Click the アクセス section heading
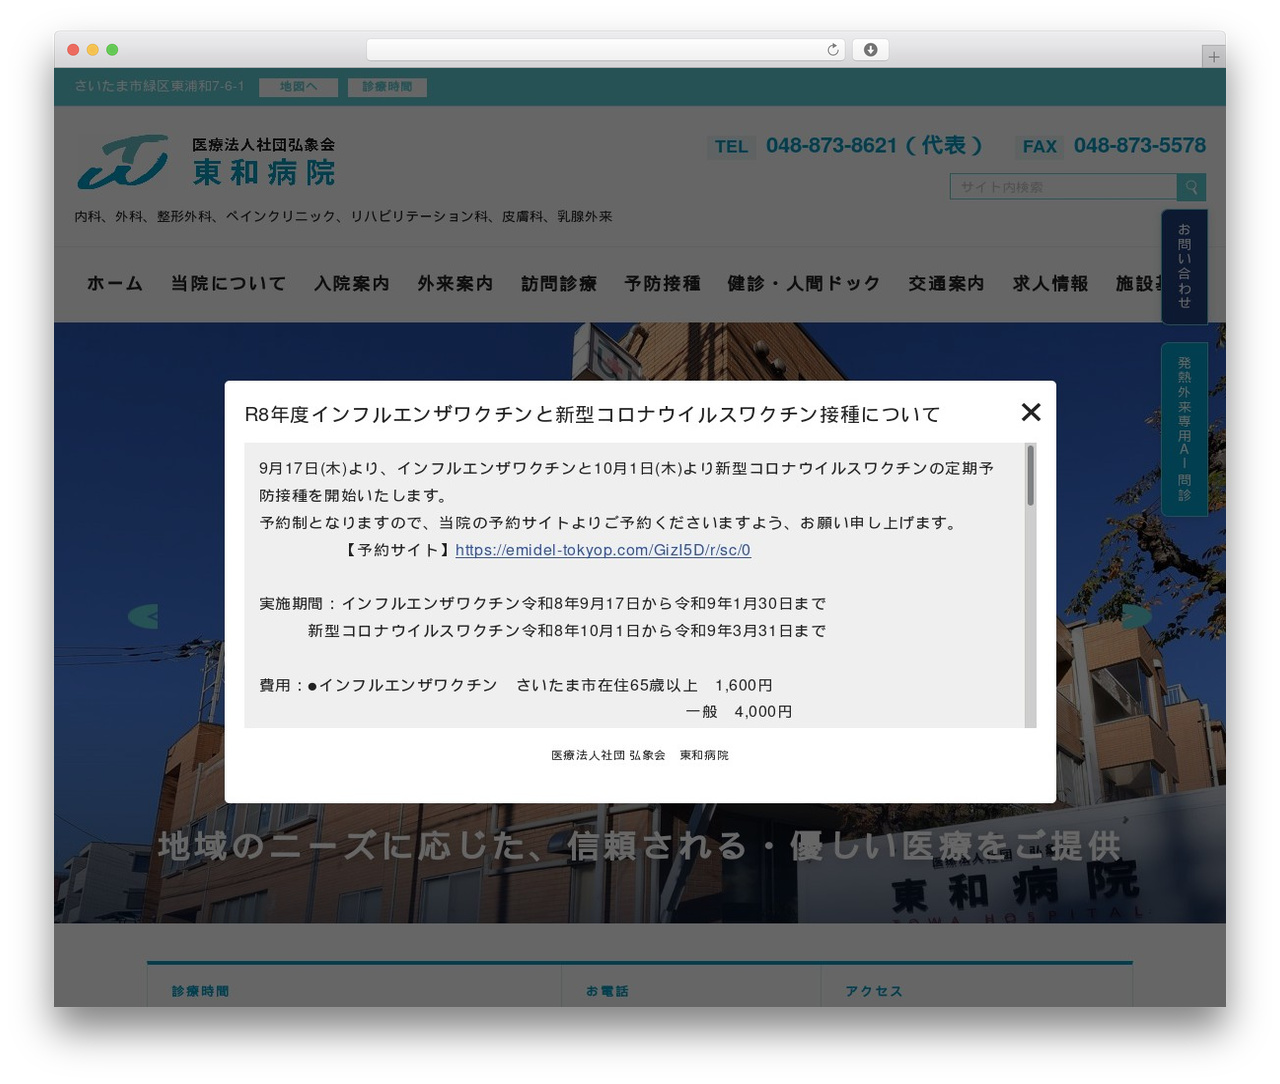The width and height of the screenshot is (1280, 1084). pyautogui.click(x=874, y=991)
